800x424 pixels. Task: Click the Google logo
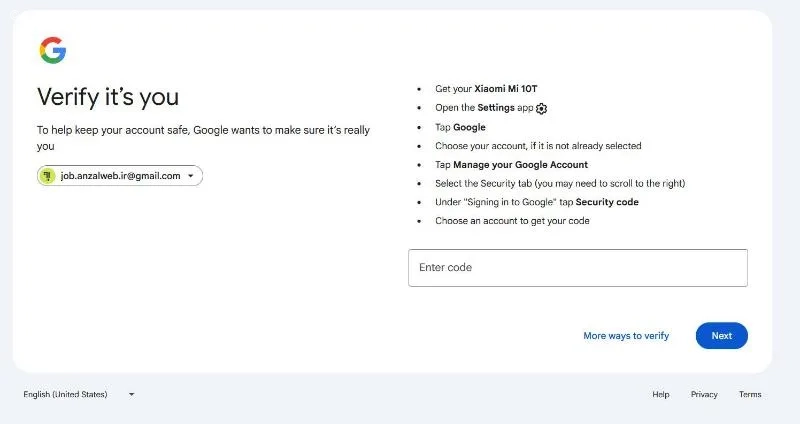click(53, 50)
